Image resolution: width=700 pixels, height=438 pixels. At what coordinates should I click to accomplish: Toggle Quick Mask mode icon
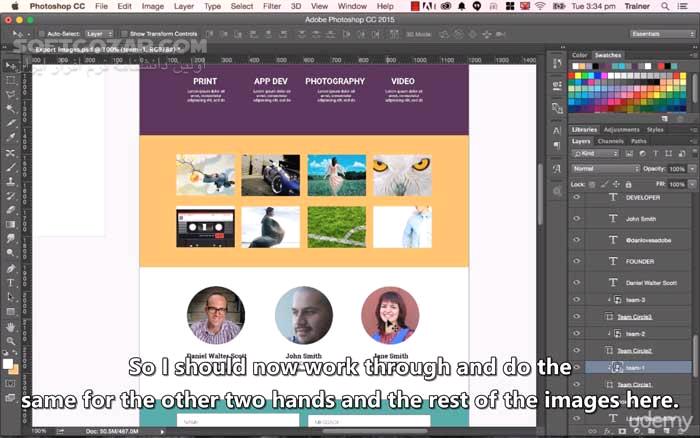tap(10, 383)
